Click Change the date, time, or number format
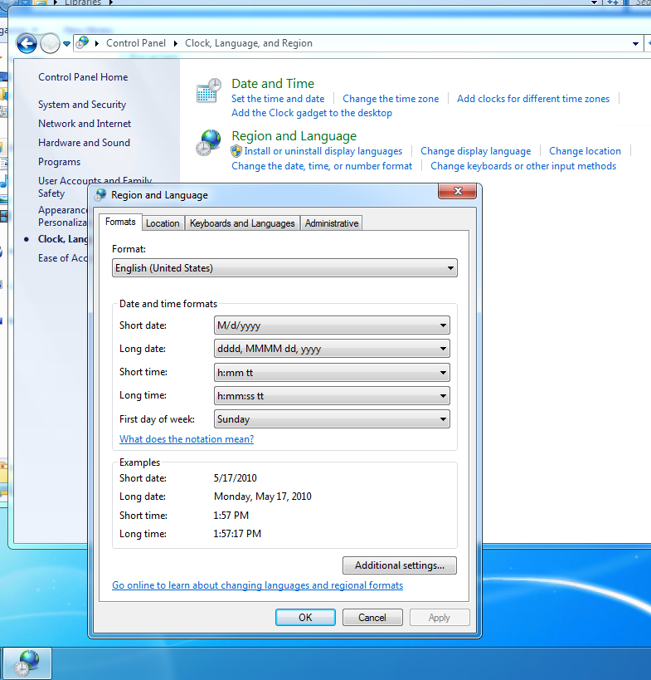This screenshot has width=651, height=680. point(322,166)
